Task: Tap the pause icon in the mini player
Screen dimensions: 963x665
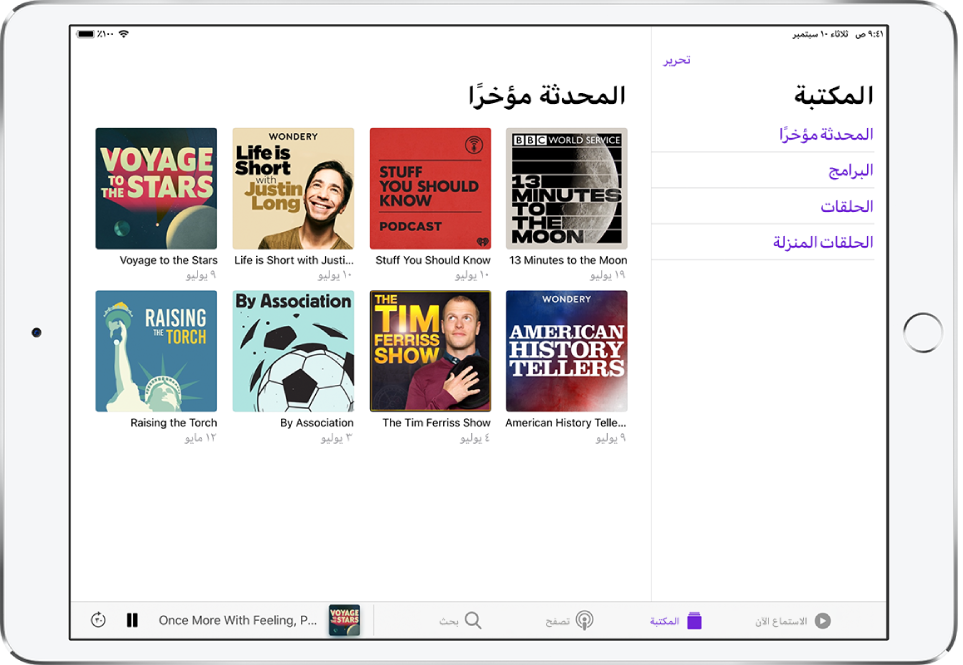Action: (132, 620)
